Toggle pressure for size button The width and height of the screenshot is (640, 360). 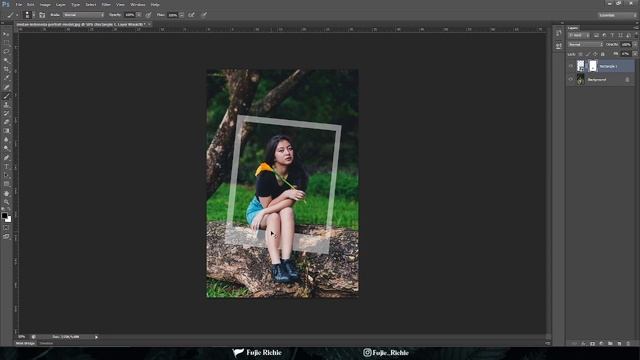(204, 15)
